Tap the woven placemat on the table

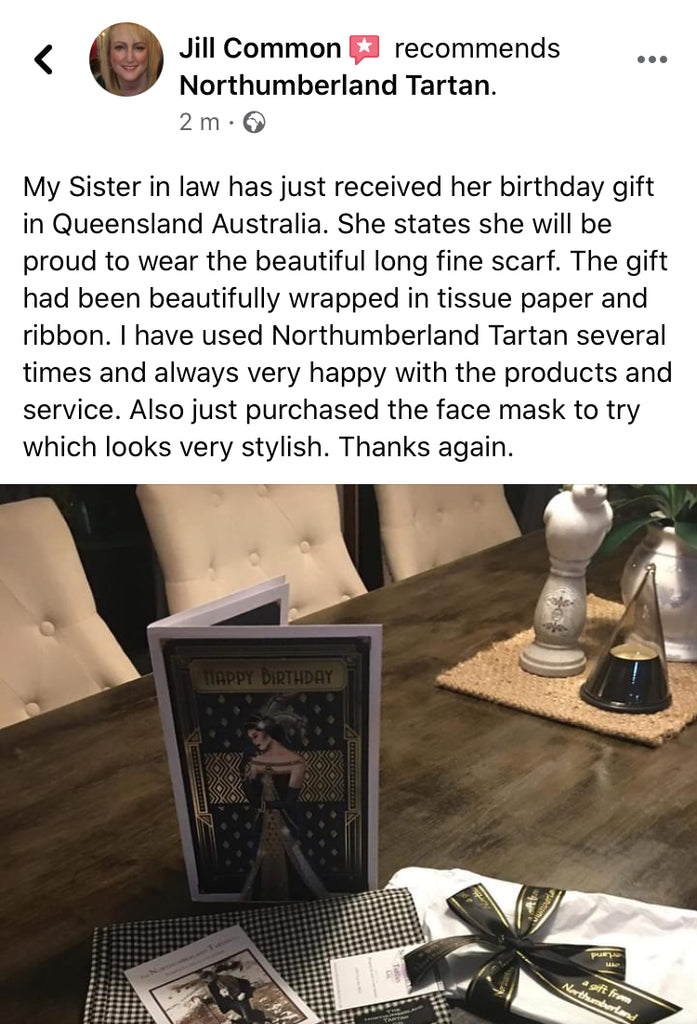(x=567, y=679)
